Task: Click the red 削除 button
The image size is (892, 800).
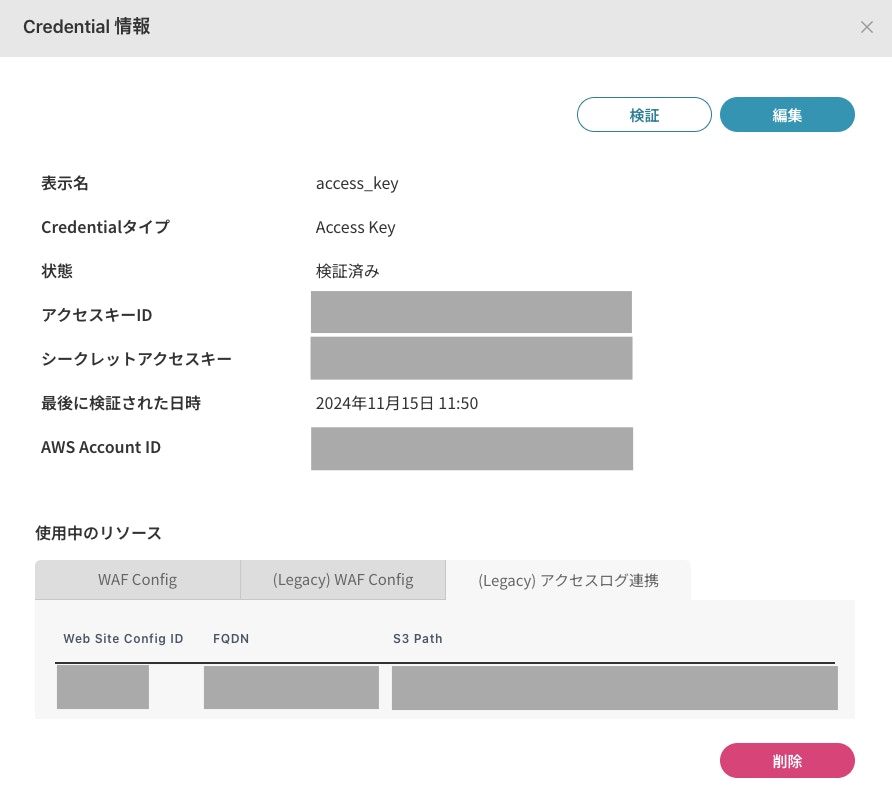Action: click(x=787, y=760)
